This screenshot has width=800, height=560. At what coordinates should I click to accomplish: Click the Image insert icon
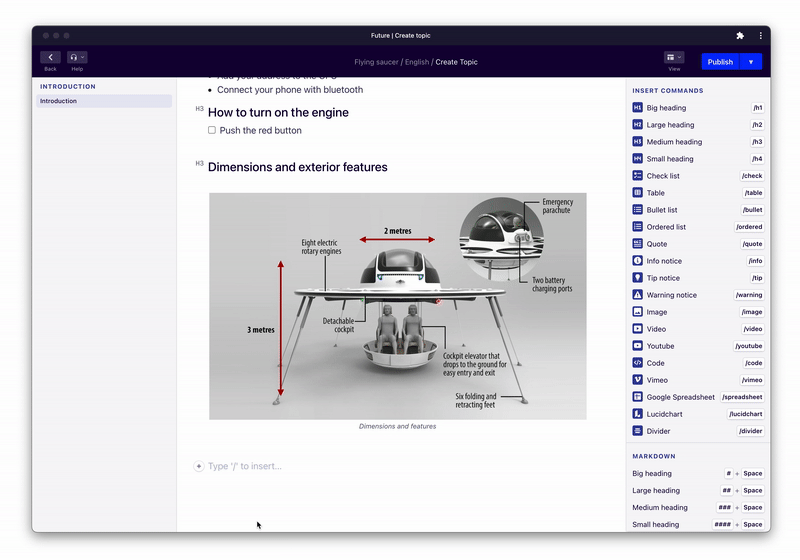click(637, 312)
